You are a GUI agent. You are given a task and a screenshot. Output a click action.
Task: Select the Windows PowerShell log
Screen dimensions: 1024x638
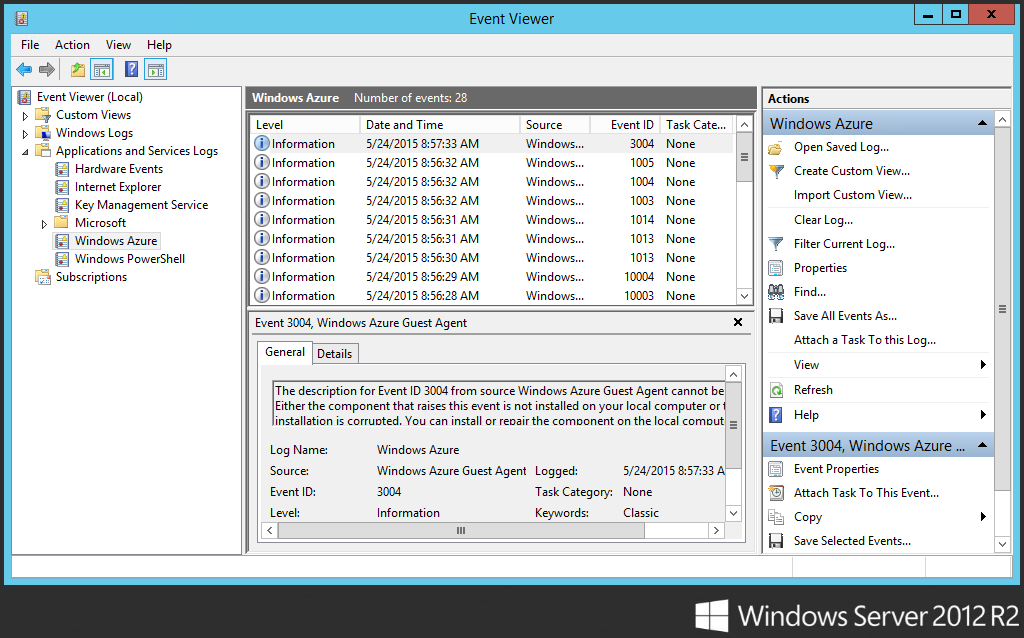[129, 259]
